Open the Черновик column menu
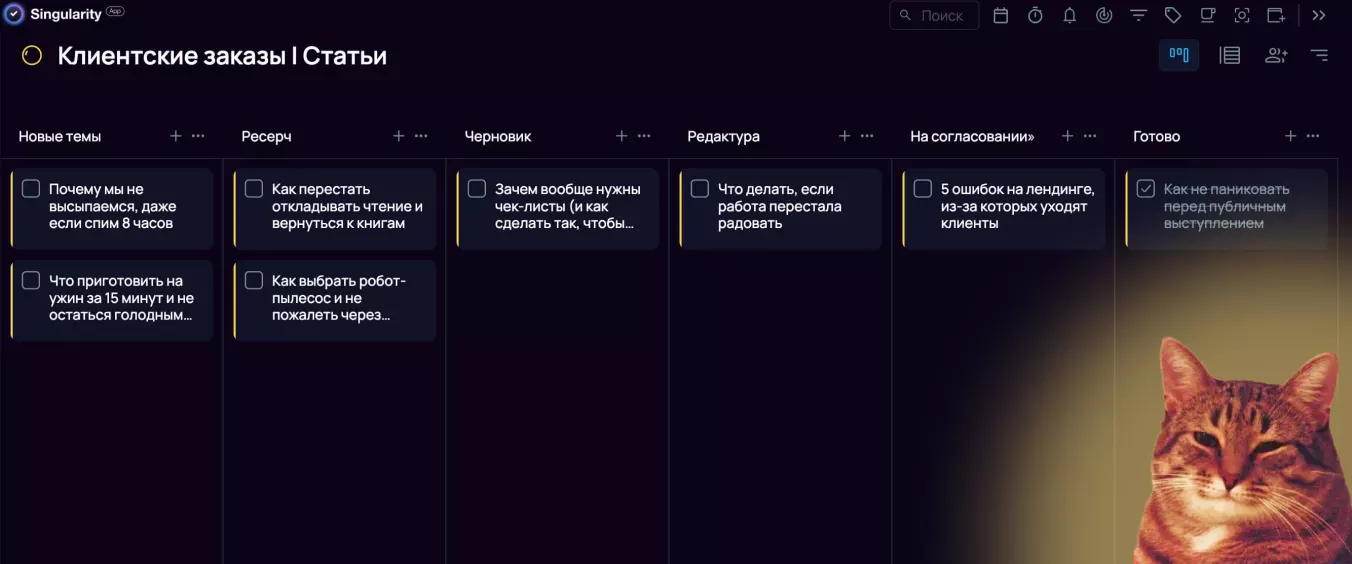Viewport: 1352px width, 564px height. coord(644,136)
